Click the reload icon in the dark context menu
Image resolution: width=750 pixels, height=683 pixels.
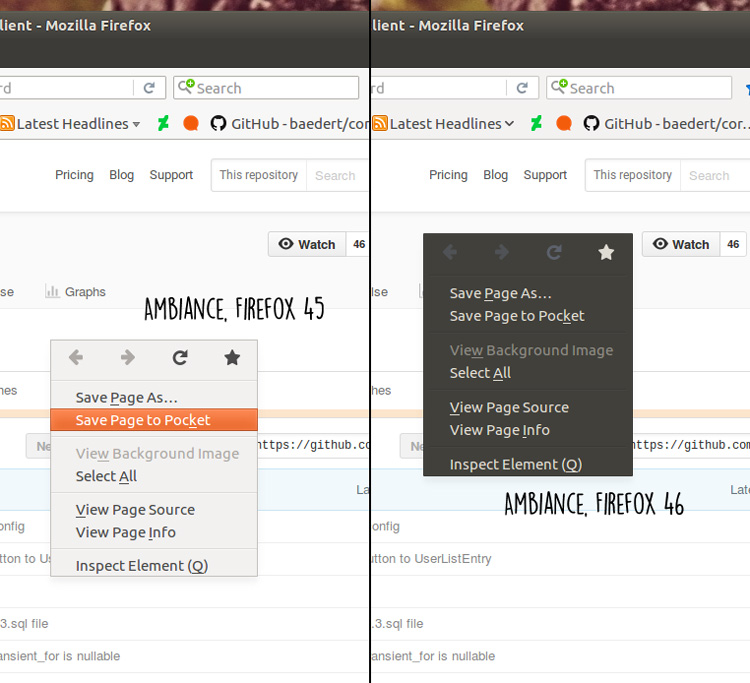tap(554, 253)
